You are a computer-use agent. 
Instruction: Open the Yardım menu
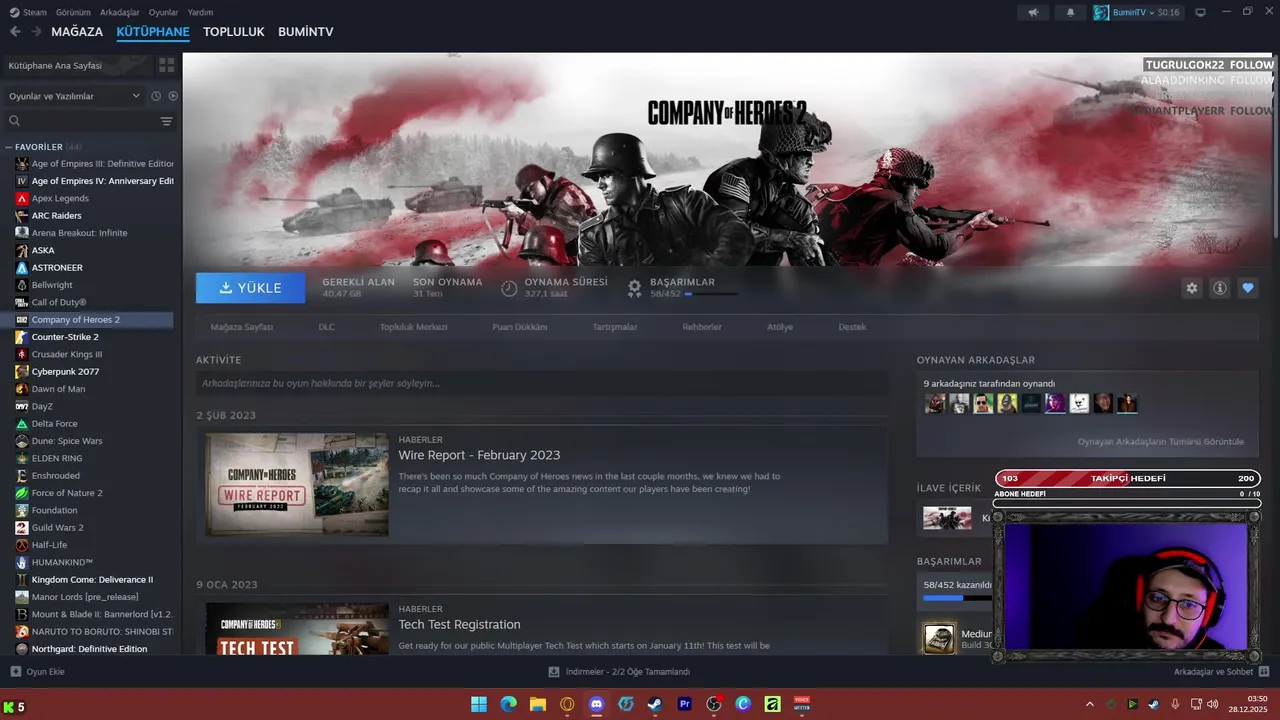200,12
